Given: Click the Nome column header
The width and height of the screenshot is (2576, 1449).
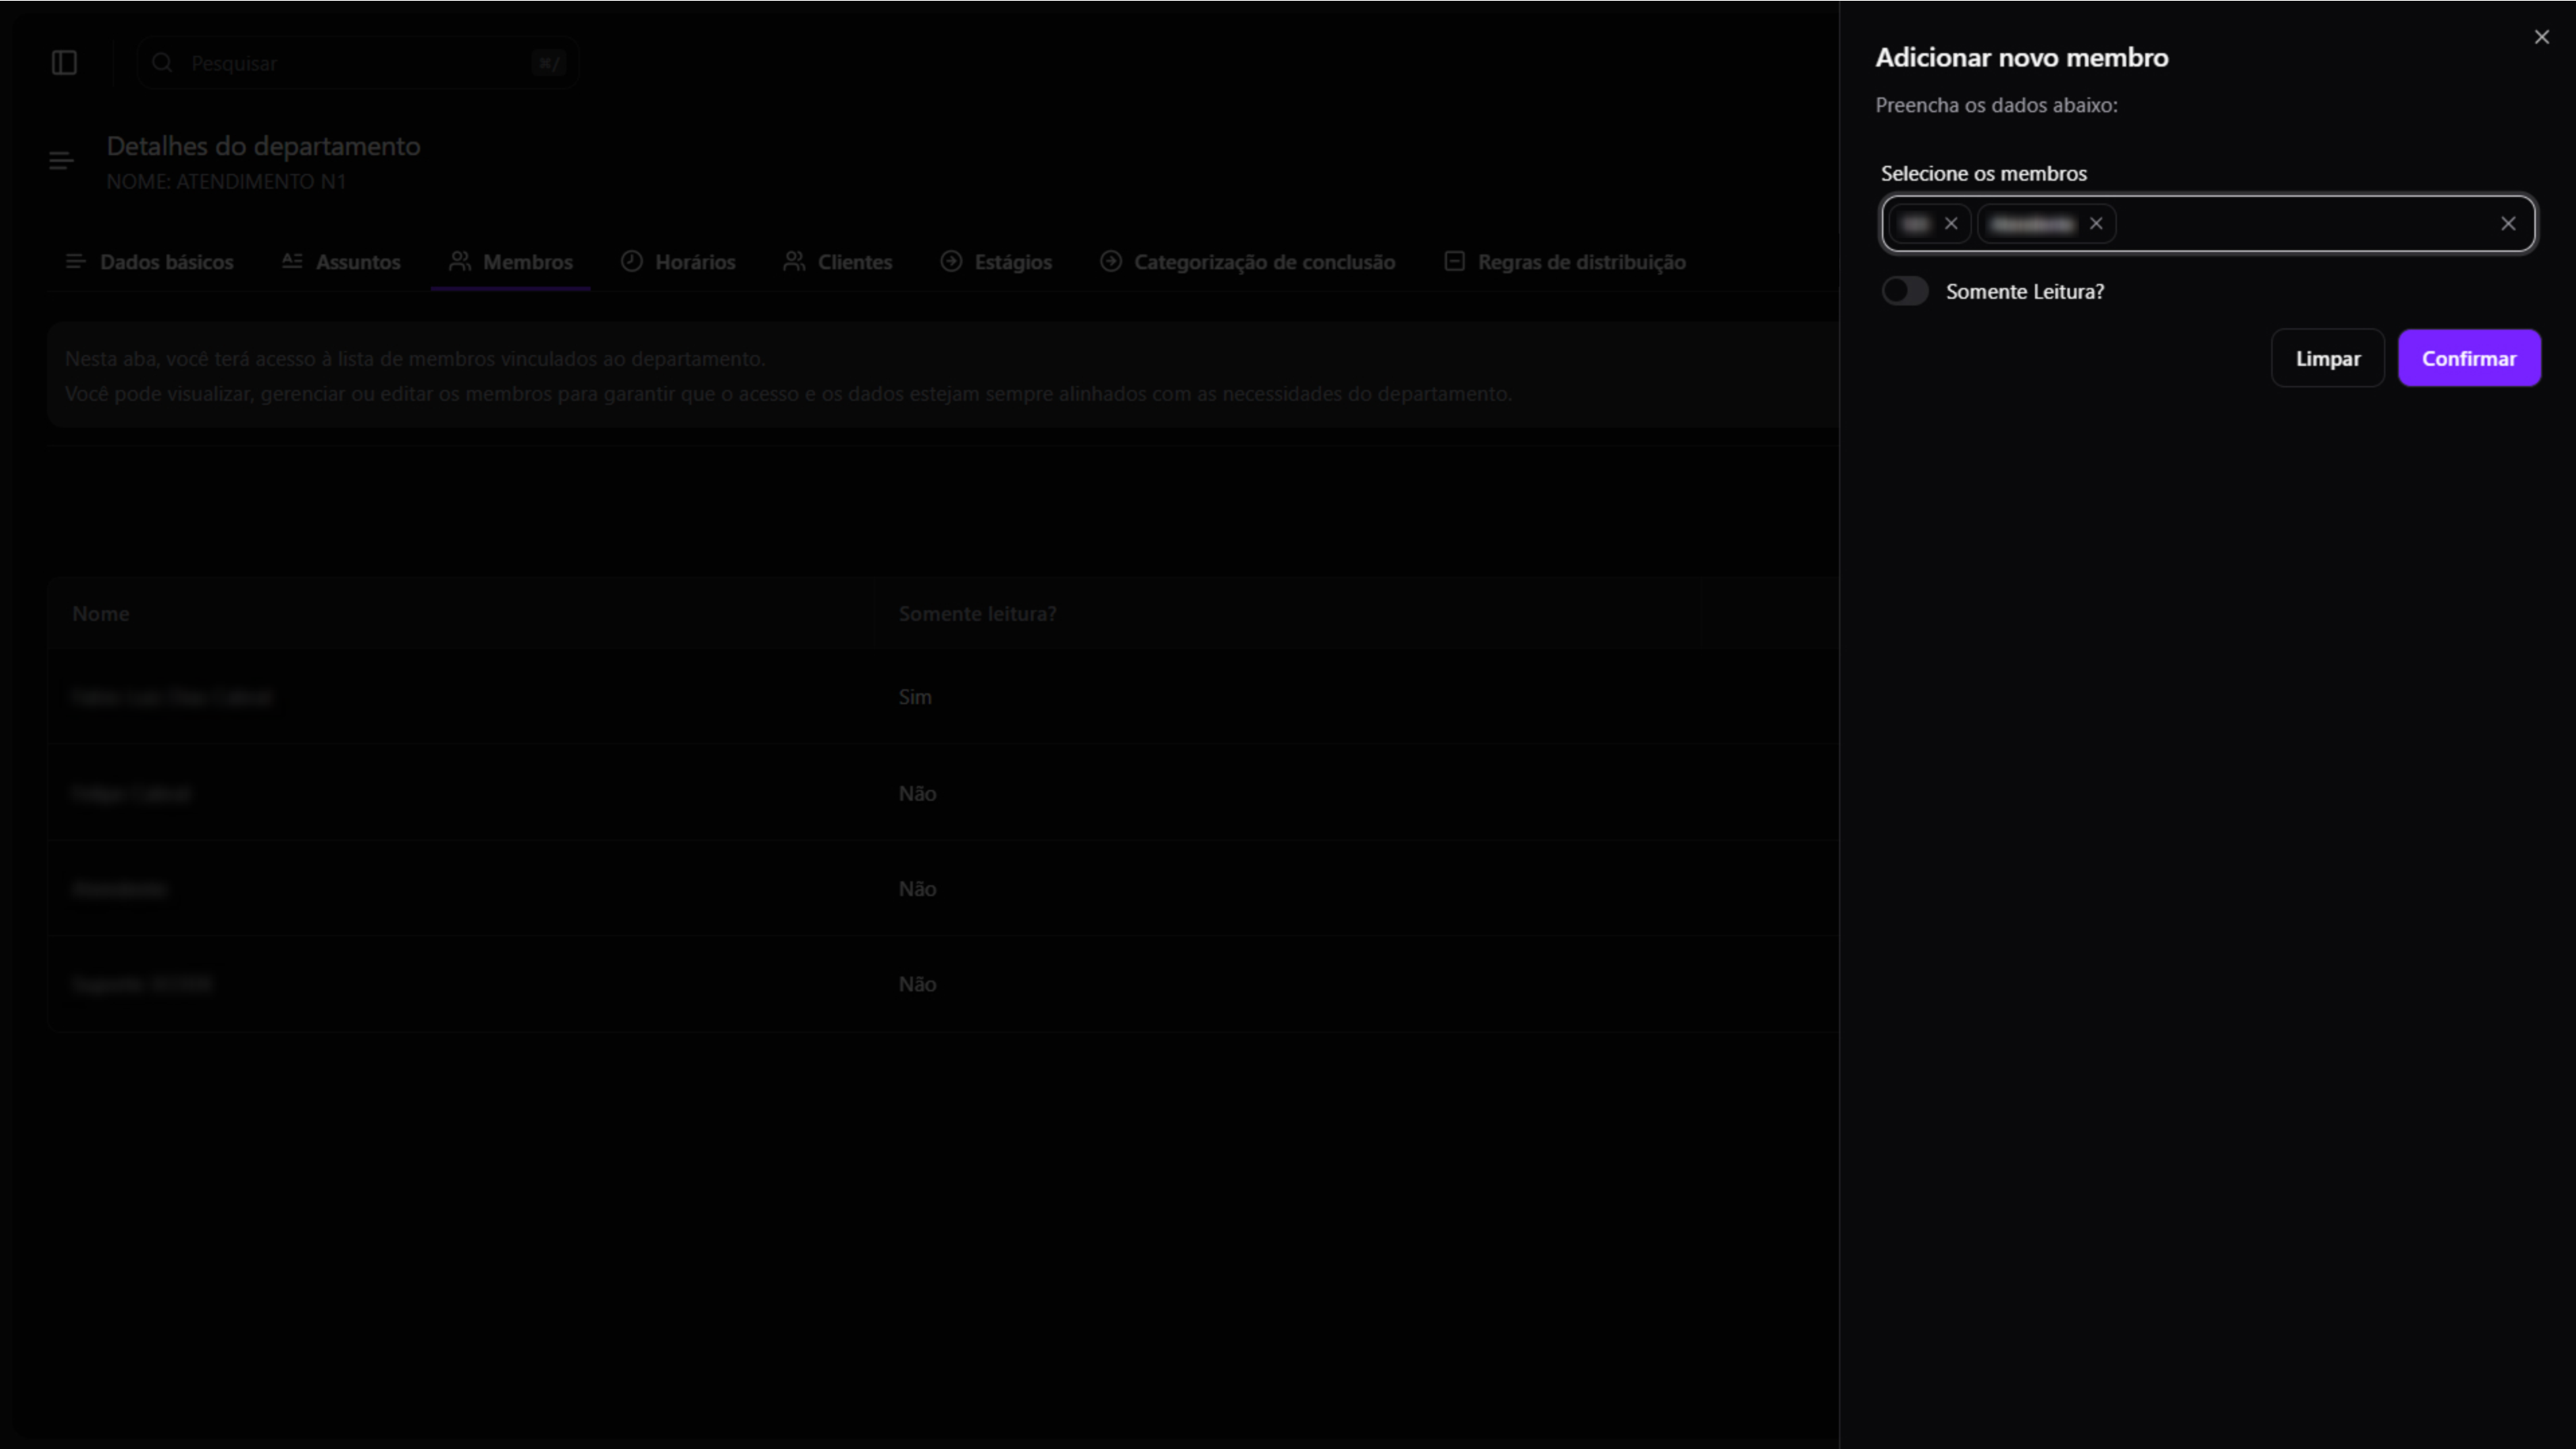Looking at the screenshot, I should point(101,613).
